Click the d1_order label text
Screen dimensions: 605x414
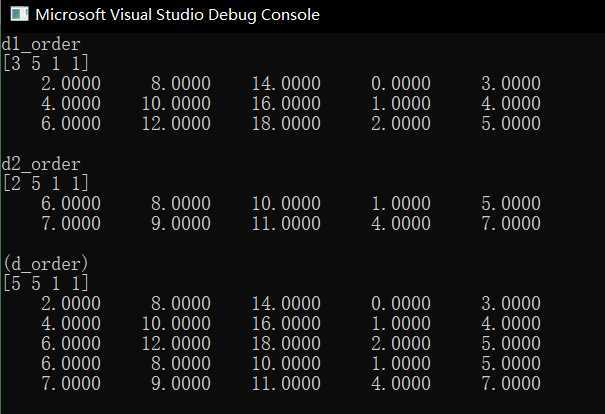[41, 44]
